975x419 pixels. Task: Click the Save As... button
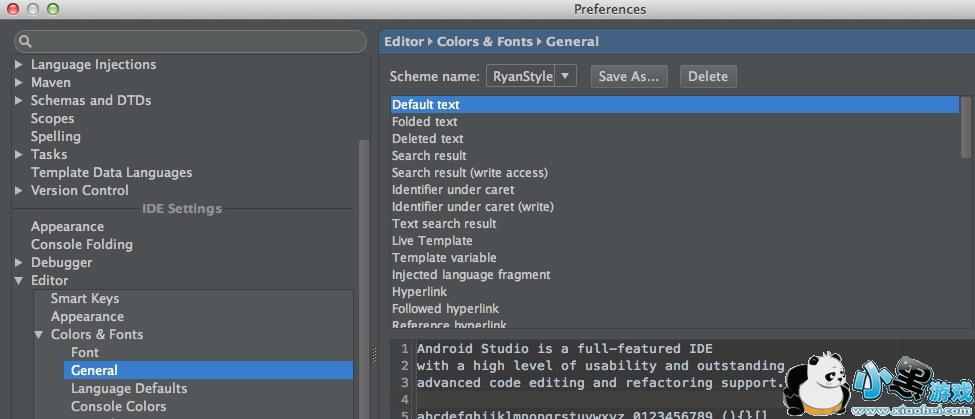(x=629, y=76)
